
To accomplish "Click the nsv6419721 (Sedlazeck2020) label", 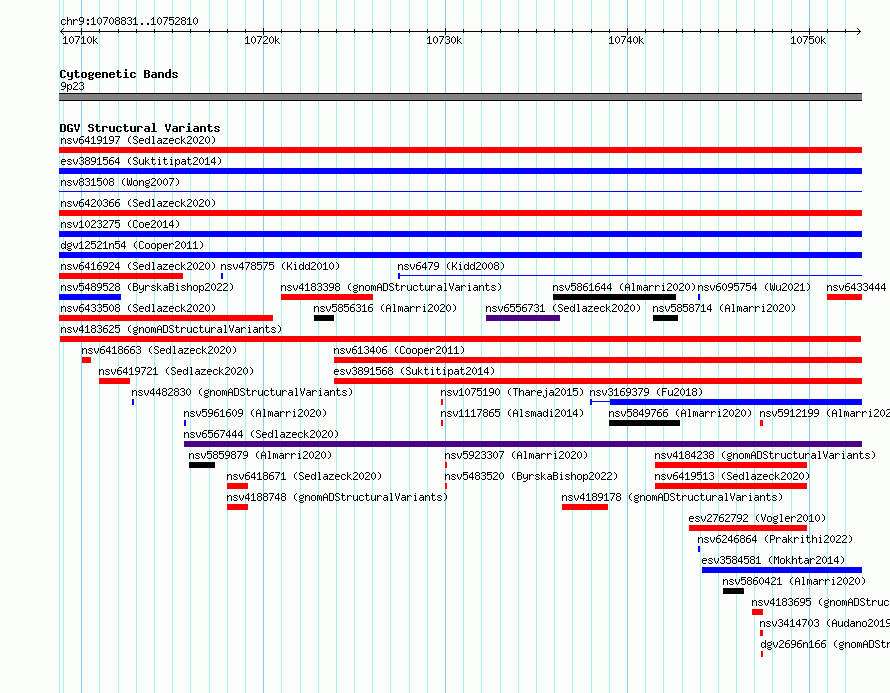I will [x=176, y=371].
